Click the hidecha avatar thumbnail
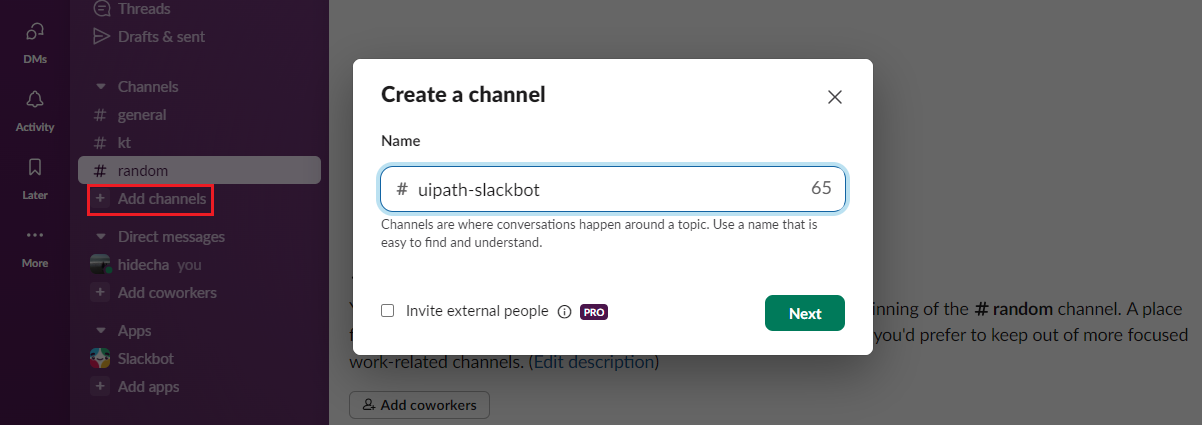The height and width of the screenshot is (425, 1202). point(100,264)
